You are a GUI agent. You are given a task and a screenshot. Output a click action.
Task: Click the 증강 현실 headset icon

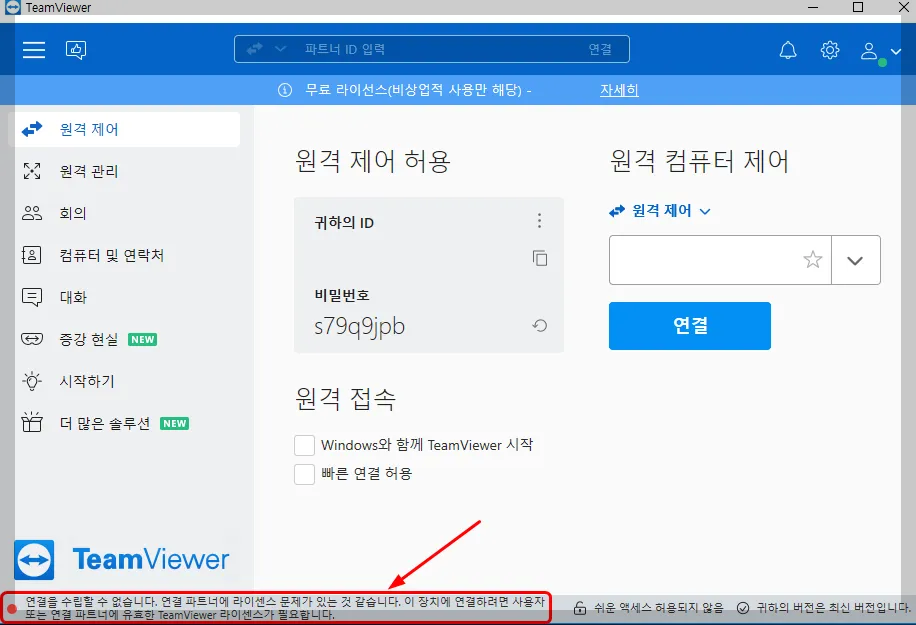click(32, 339)
